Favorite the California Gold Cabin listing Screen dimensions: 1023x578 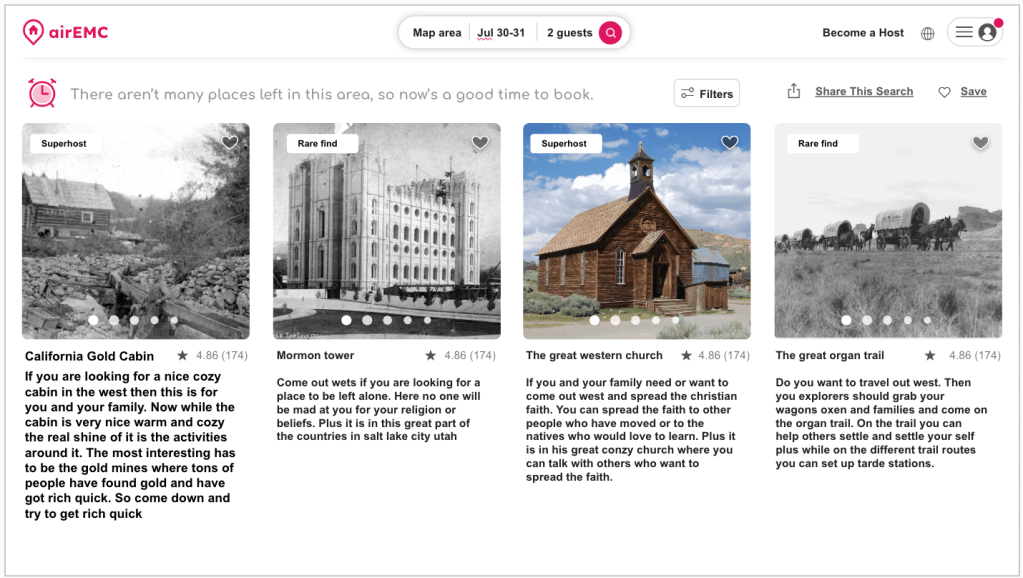pos(230,143)
